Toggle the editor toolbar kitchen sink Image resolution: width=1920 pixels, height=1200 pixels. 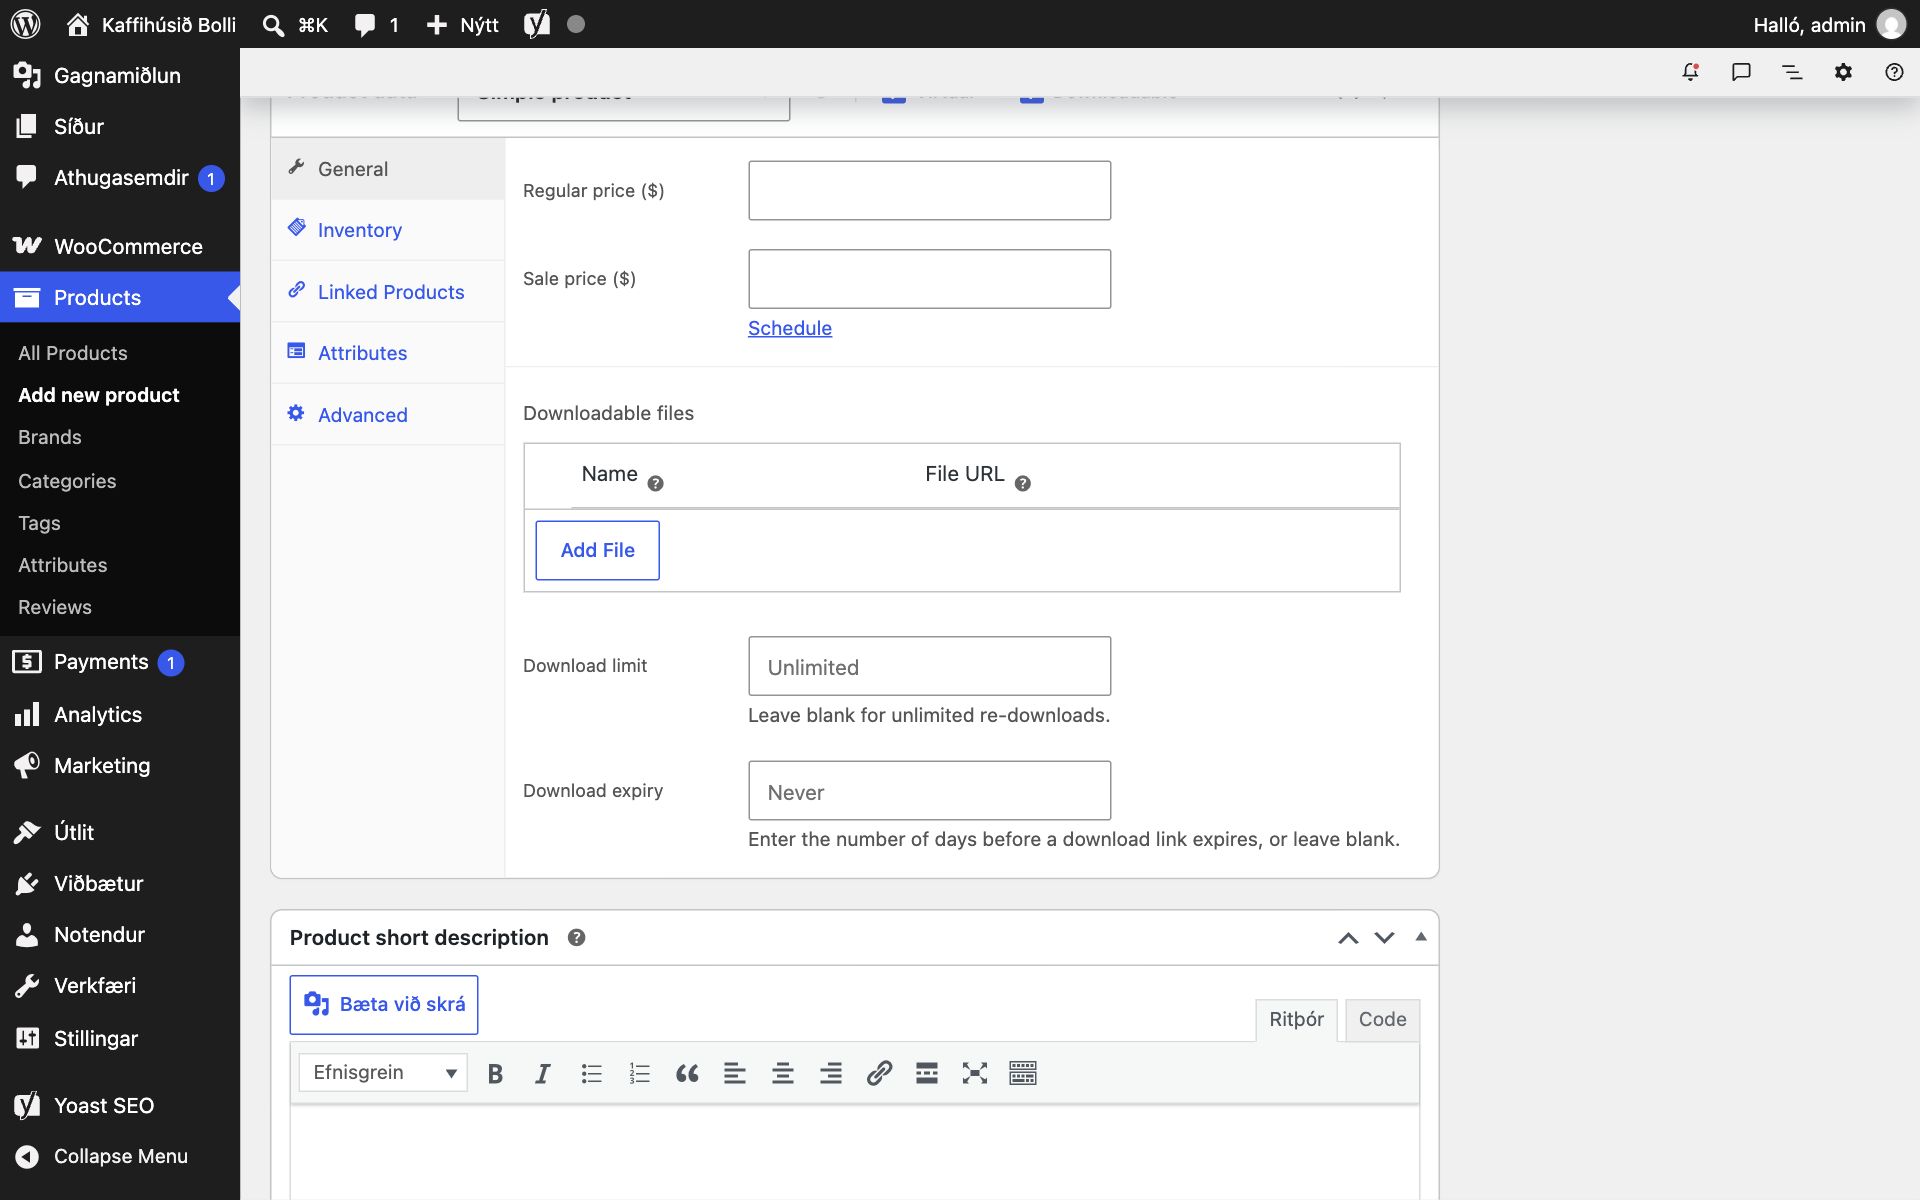(1023, 1073)
